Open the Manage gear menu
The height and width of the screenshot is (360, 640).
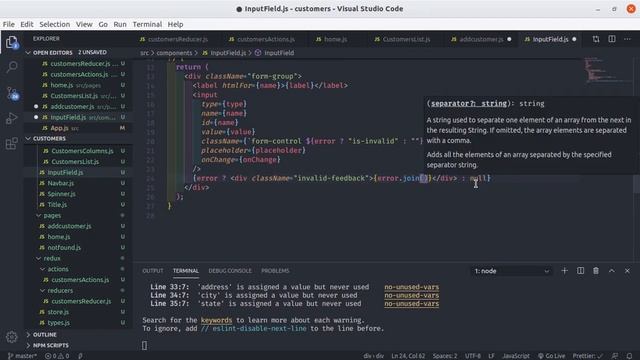click(11, 337)
